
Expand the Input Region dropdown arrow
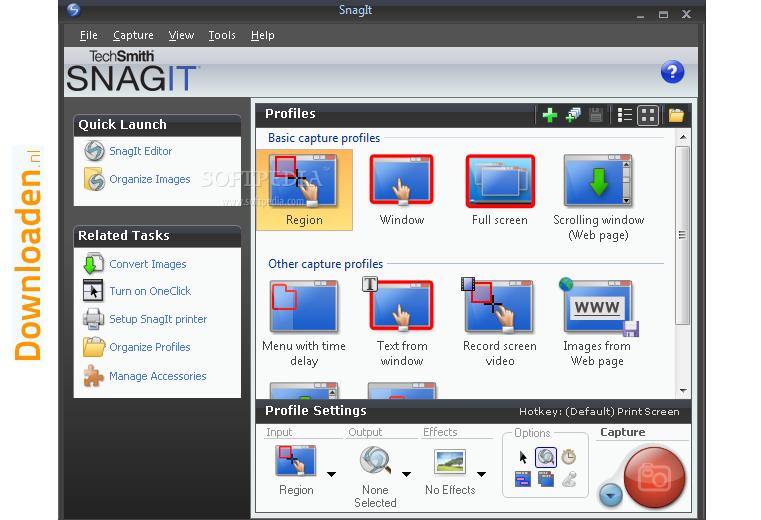point(332,474)
